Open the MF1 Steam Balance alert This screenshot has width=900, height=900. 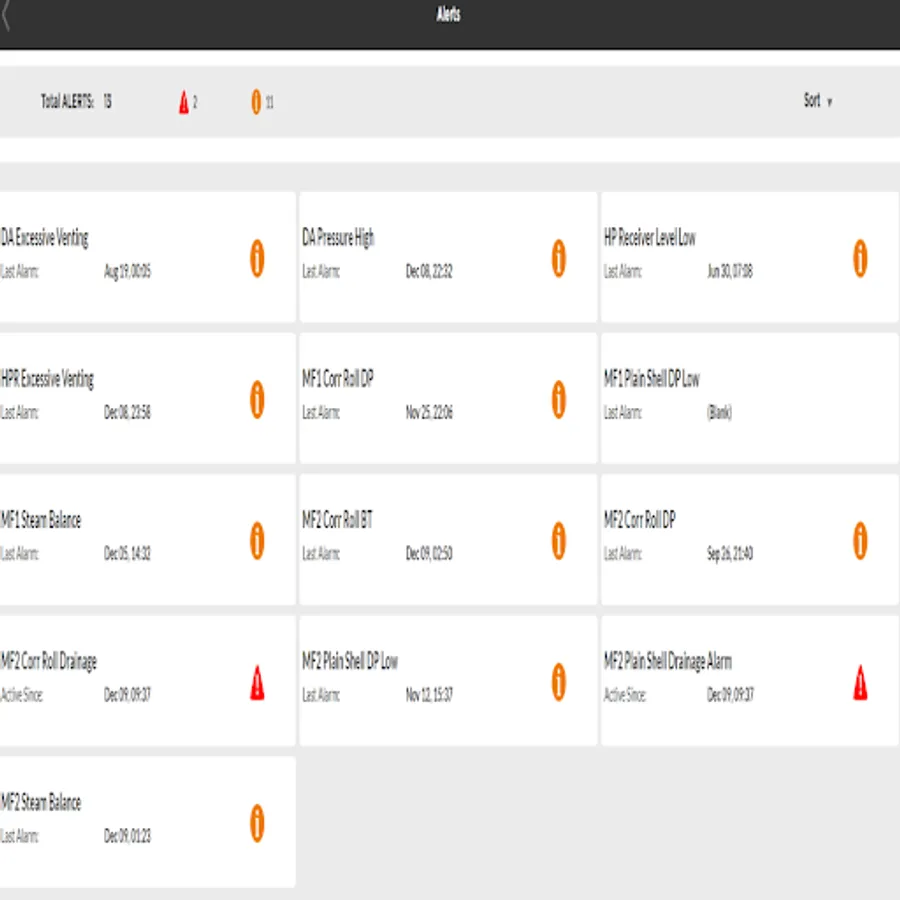pyautogui.click(x=148, y=539)
